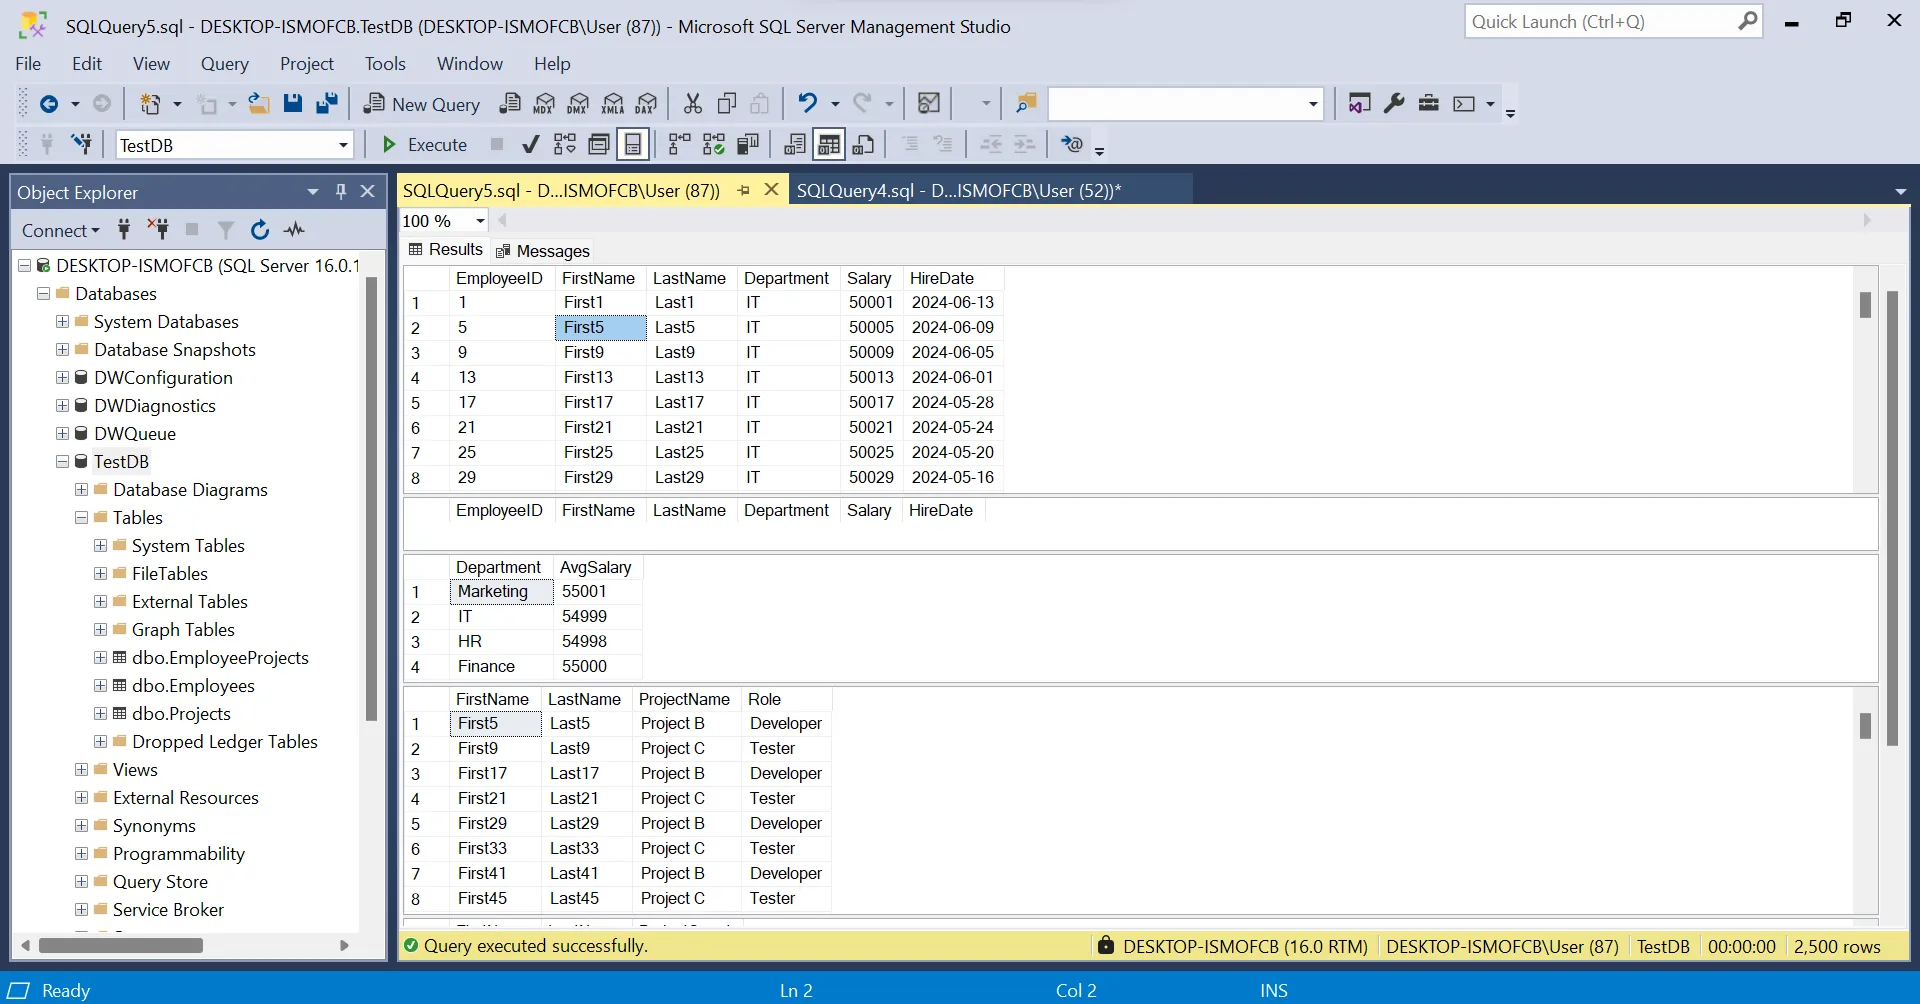Toggle auto-hide pin on Object Explorer panel

pyautogui.click(x=340, y=191)
